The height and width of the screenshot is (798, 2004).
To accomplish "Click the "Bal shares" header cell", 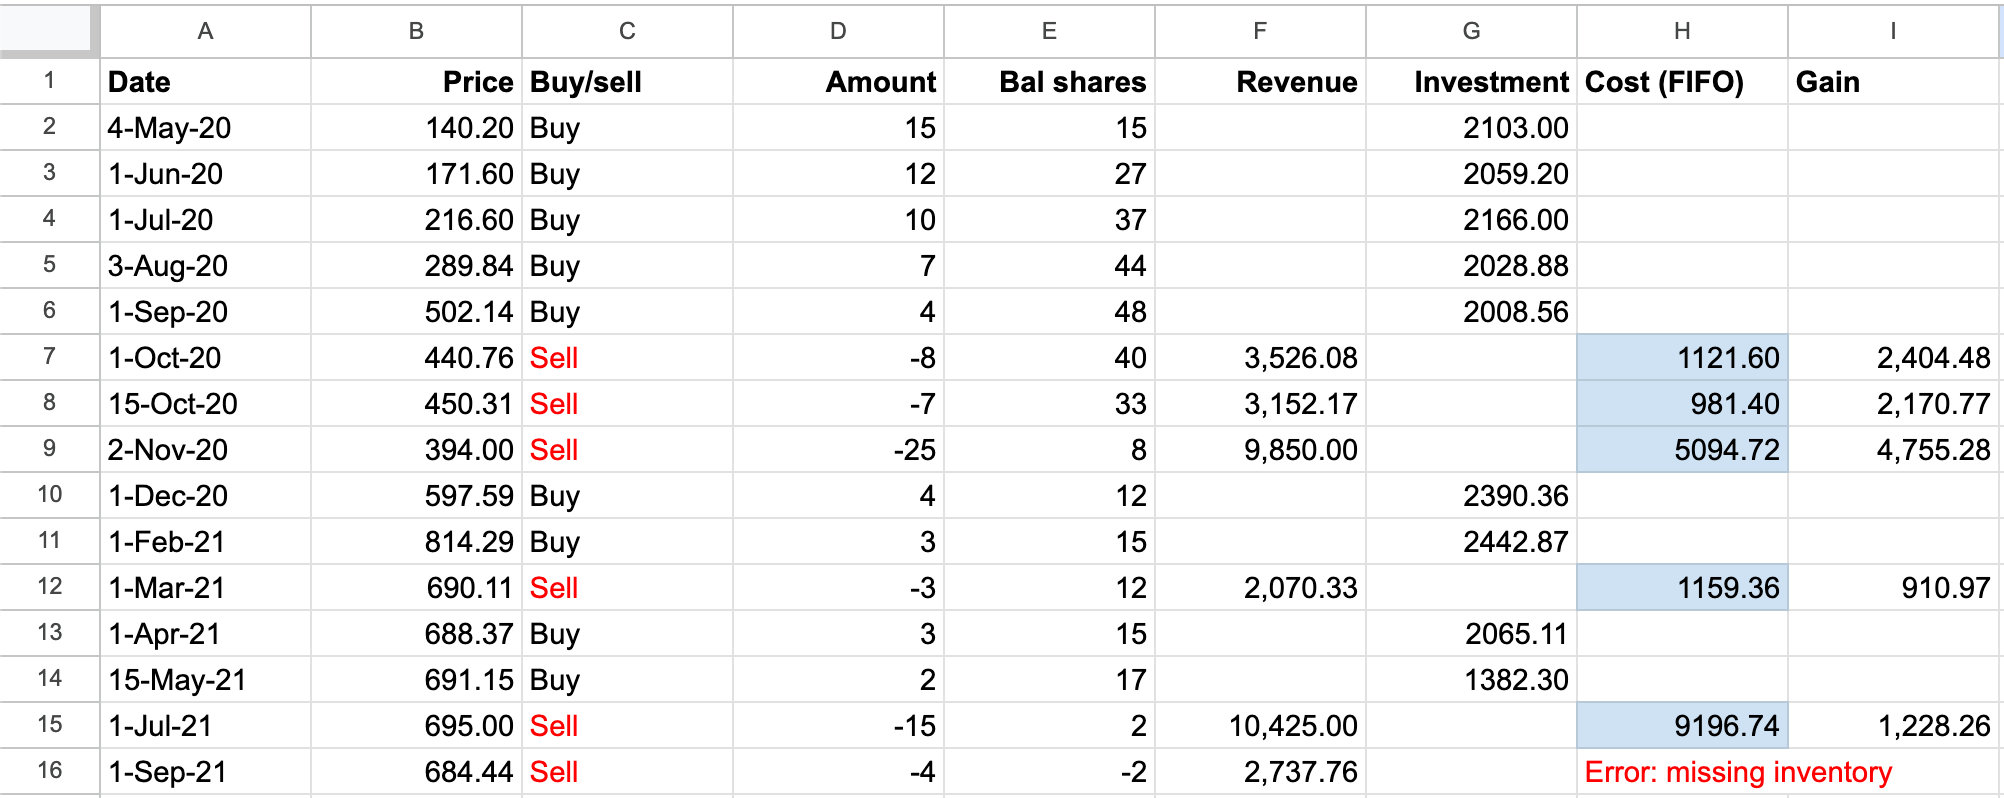I will [x=1049, y=82].
